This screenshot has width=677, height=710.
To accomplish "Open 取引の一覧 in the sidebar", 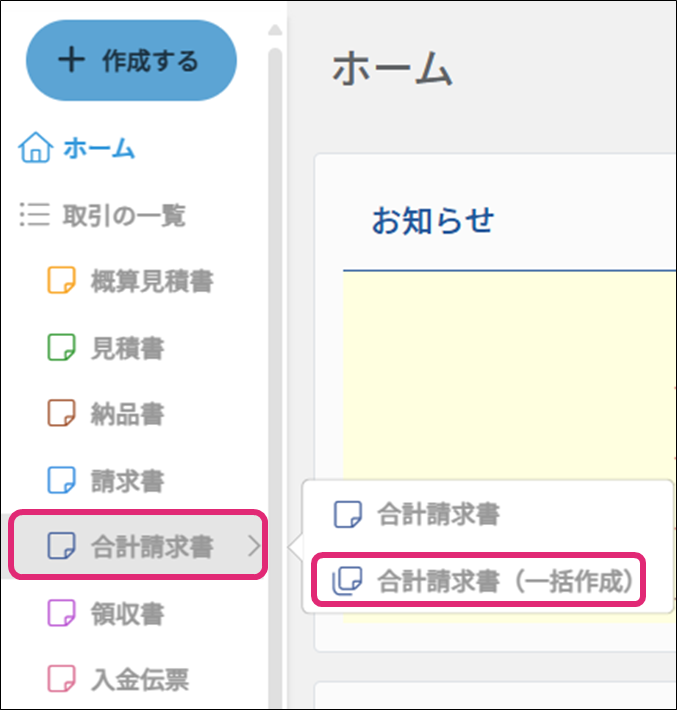I will pyautogui.click(x=124, y=216).
